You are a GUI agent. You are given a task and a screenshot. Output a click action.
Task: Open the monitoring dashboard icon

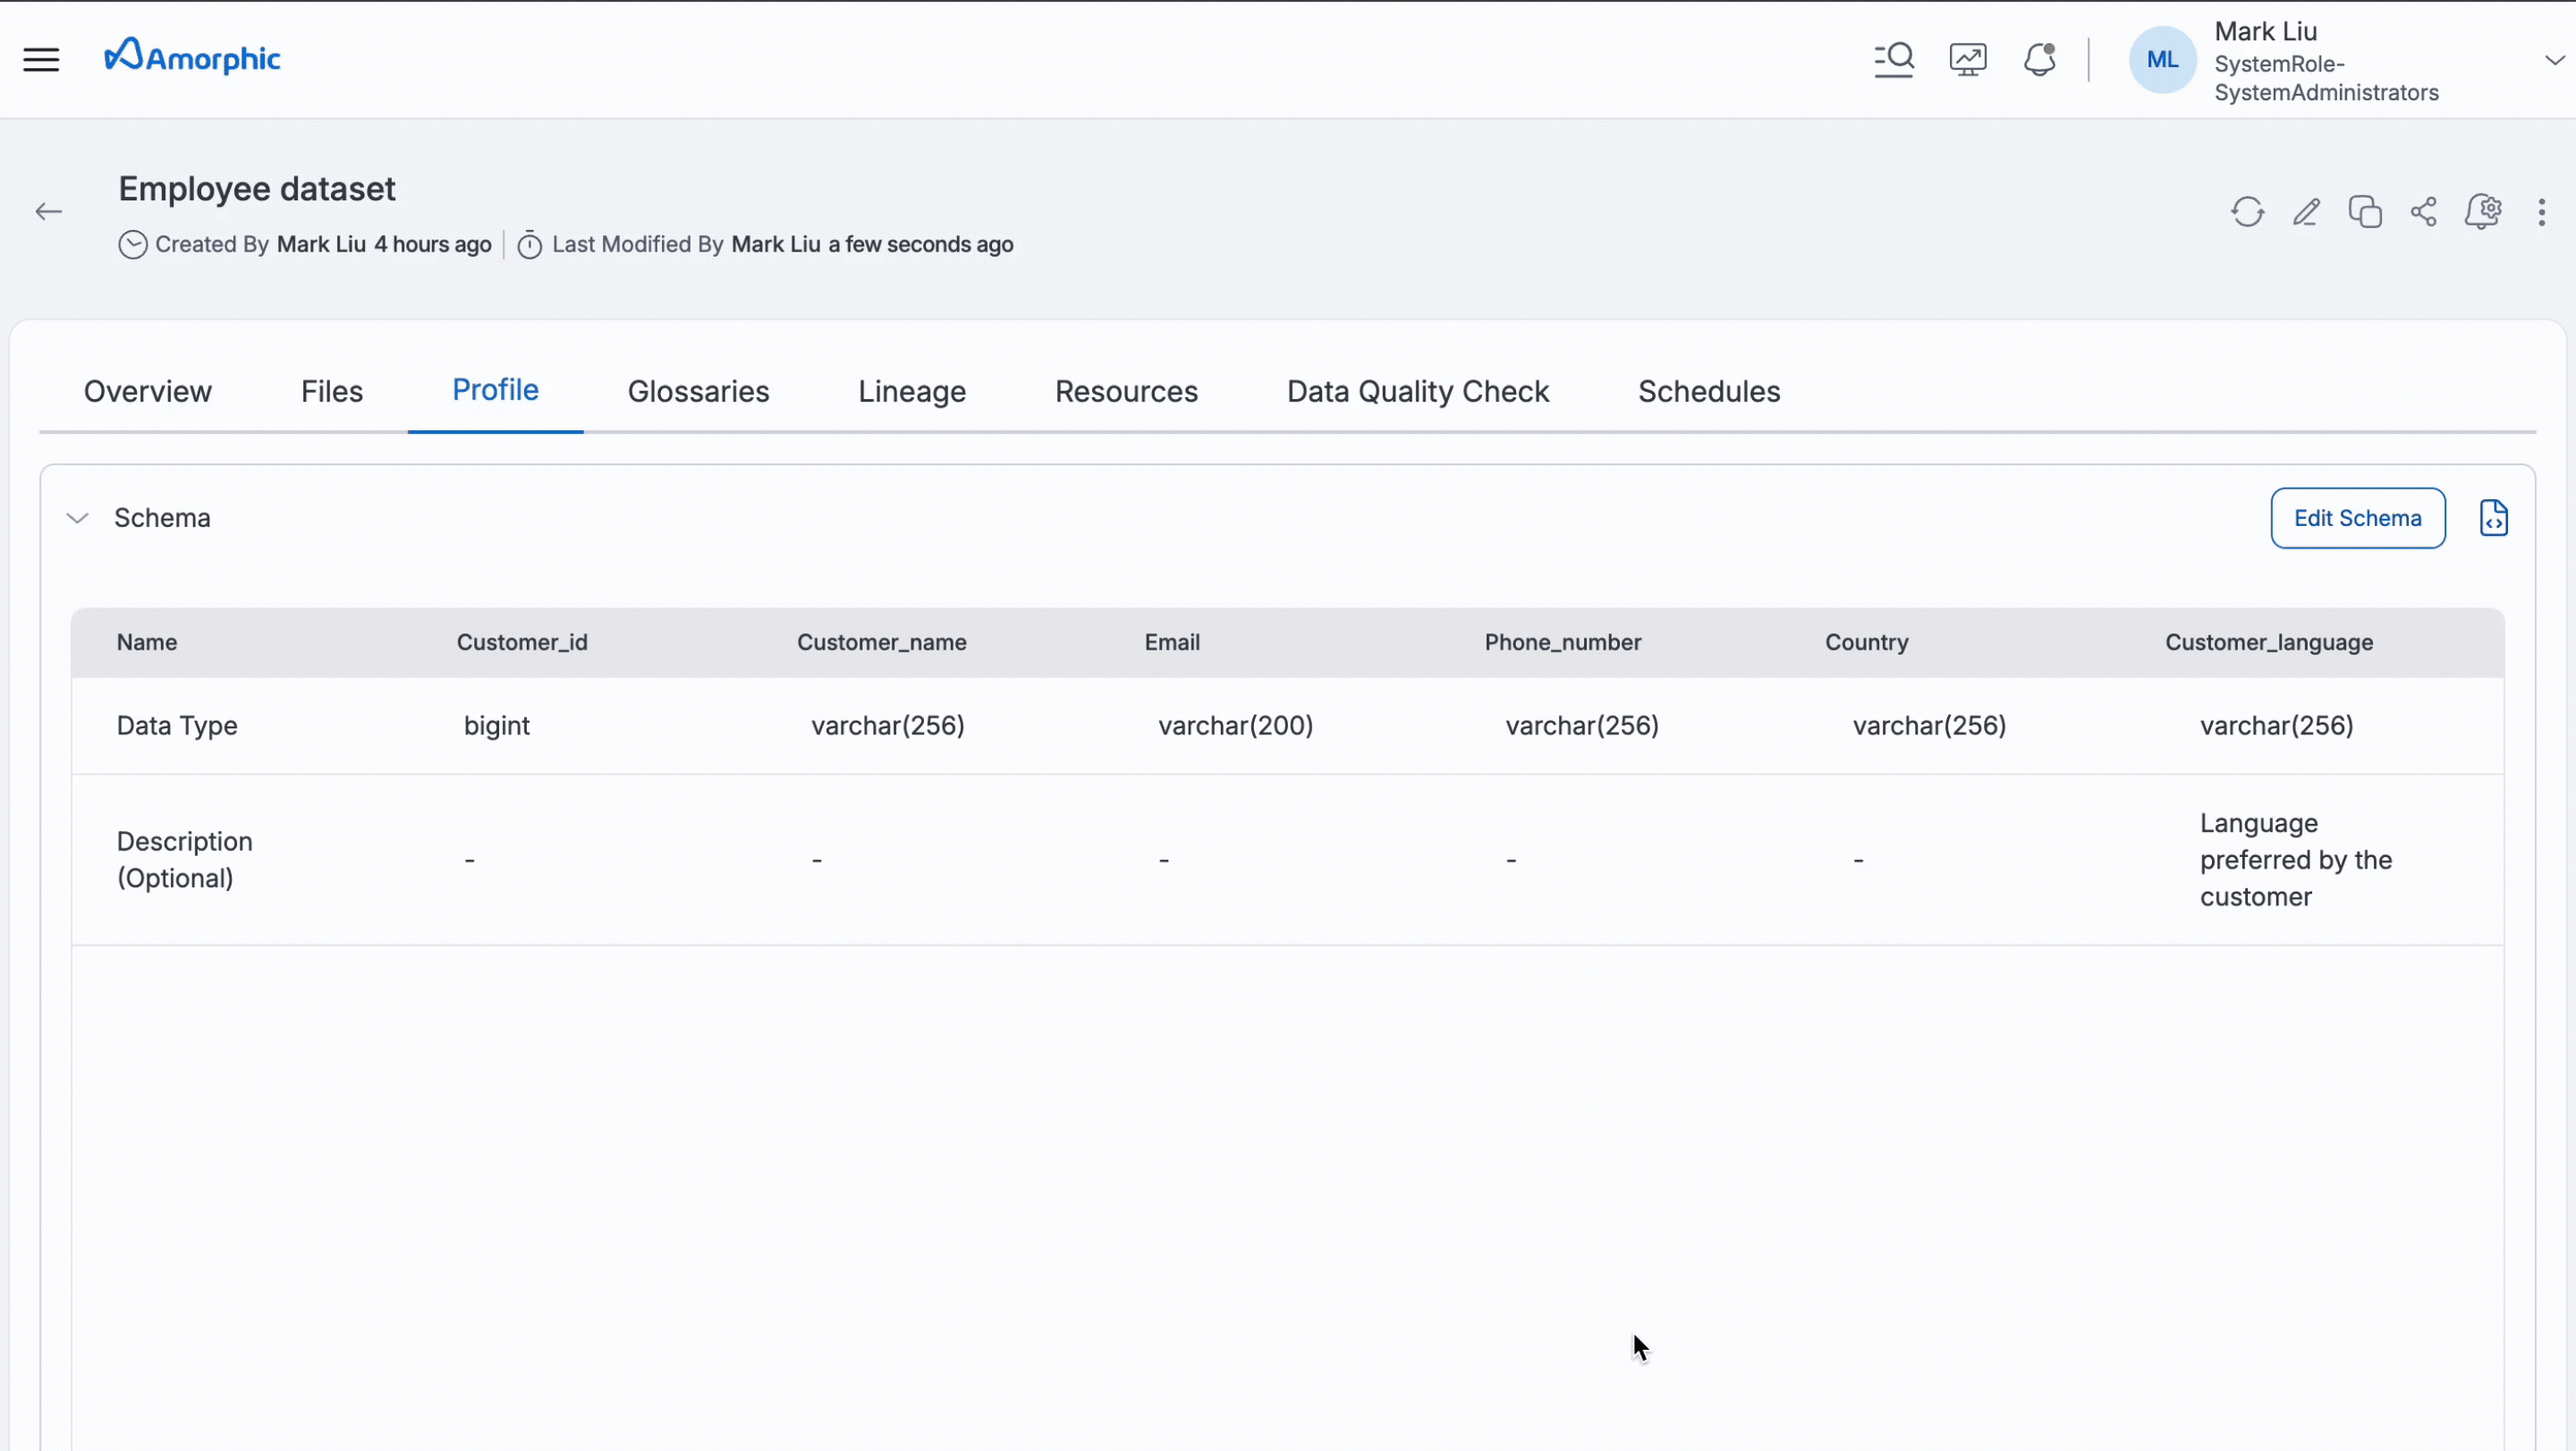[x=1967, y=59]
